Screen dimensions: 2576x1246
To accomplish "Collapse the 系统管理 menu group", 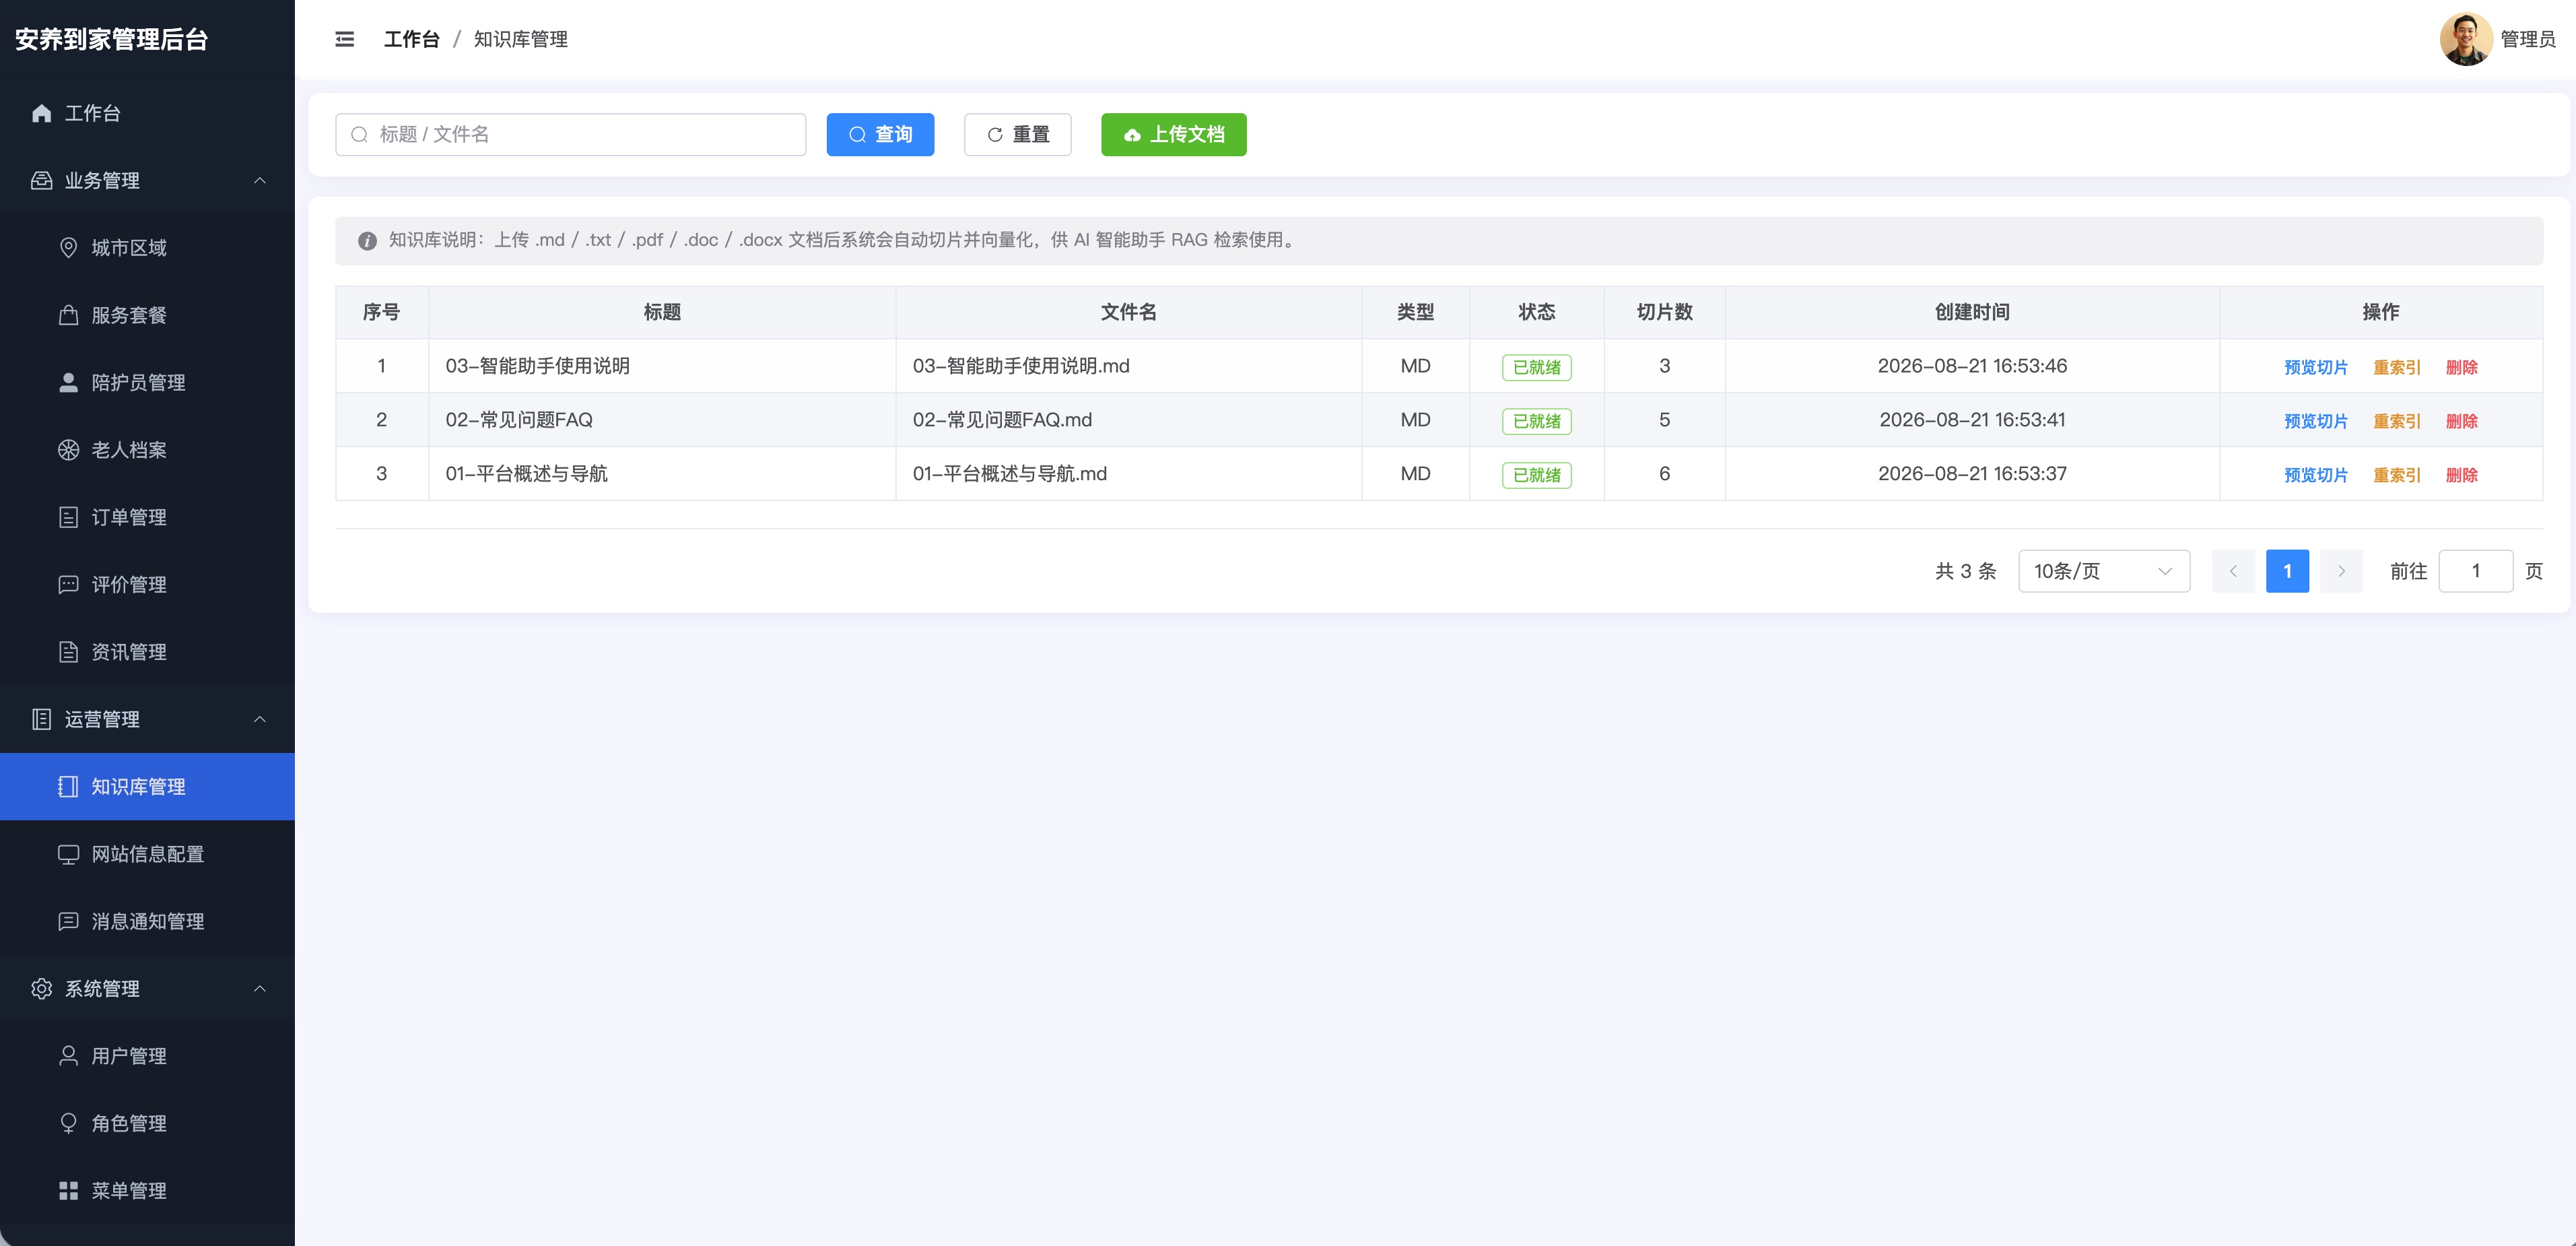I will click(260, 988).
